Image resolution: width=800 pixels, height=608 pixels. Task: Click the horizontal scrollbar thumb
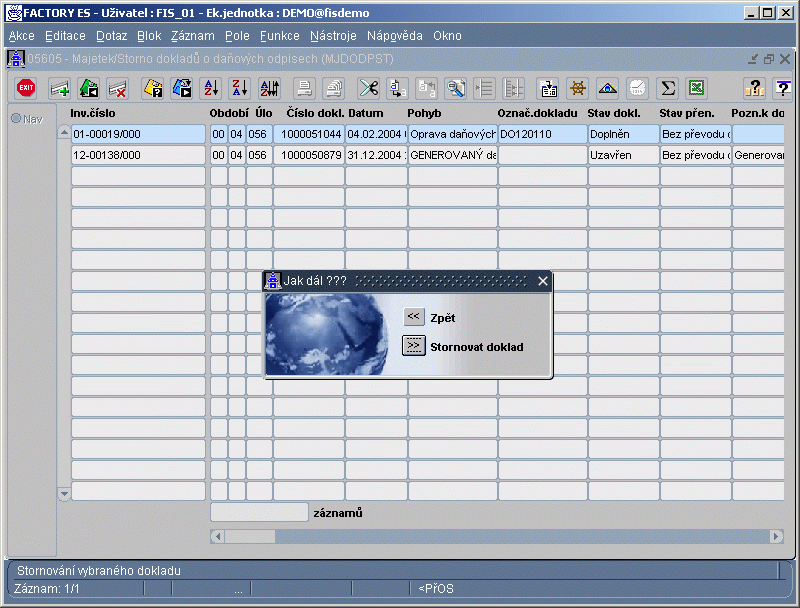coord(250,536)
